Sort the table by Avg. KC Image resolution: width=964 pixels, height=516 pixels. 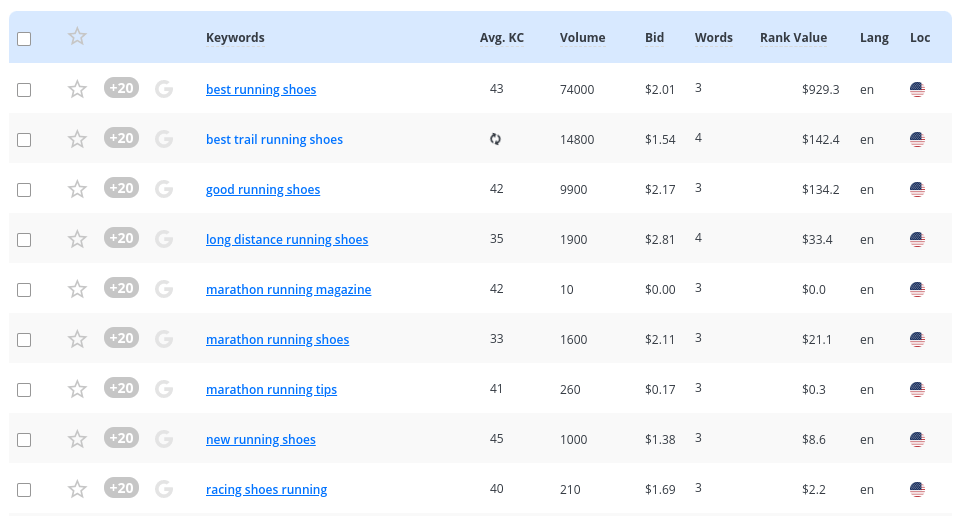pyautogui.click(x=501, y=38)
